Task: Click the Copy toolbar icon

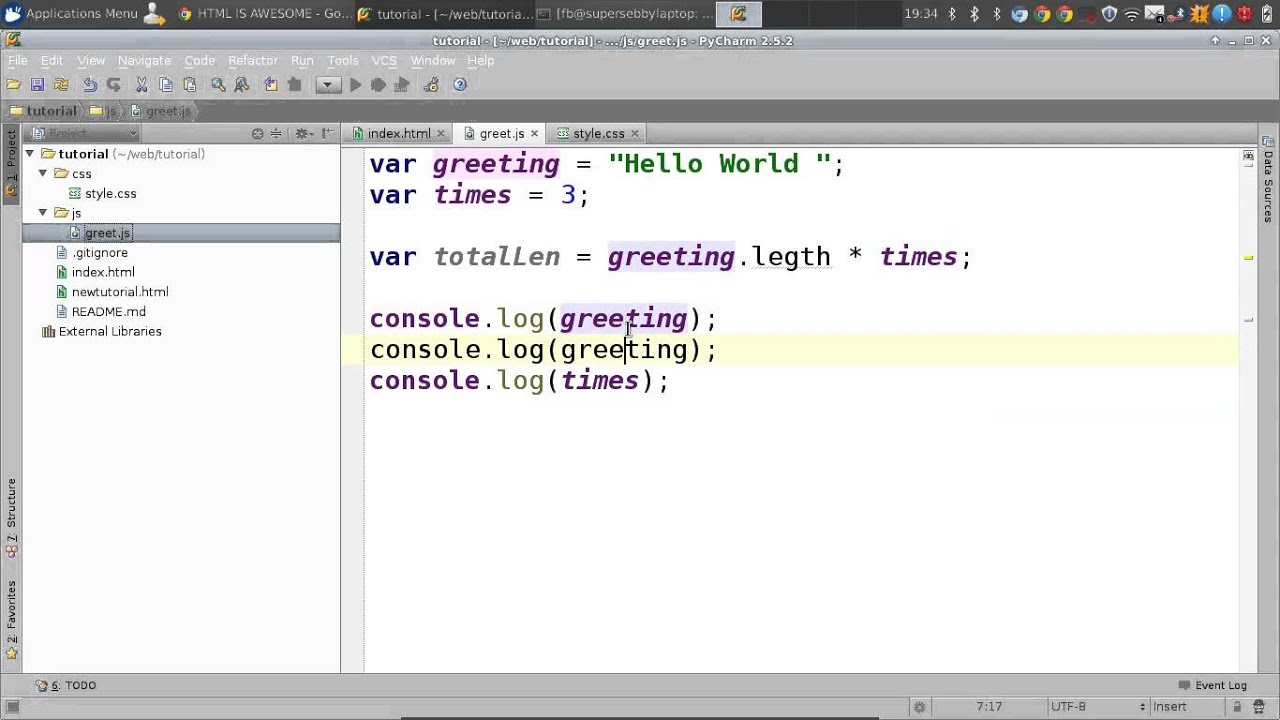Action: pos(165,85)
